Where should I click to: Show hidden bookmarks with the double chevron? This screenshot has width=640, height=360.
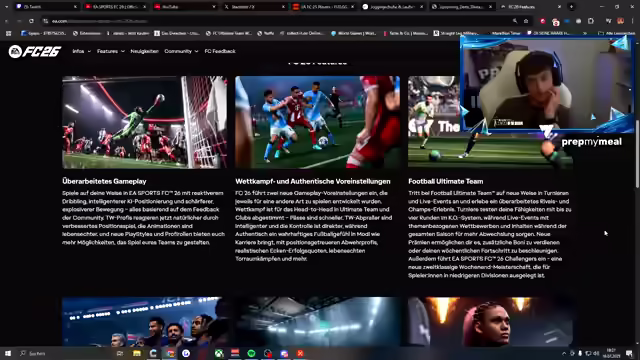tap(585, 33)
